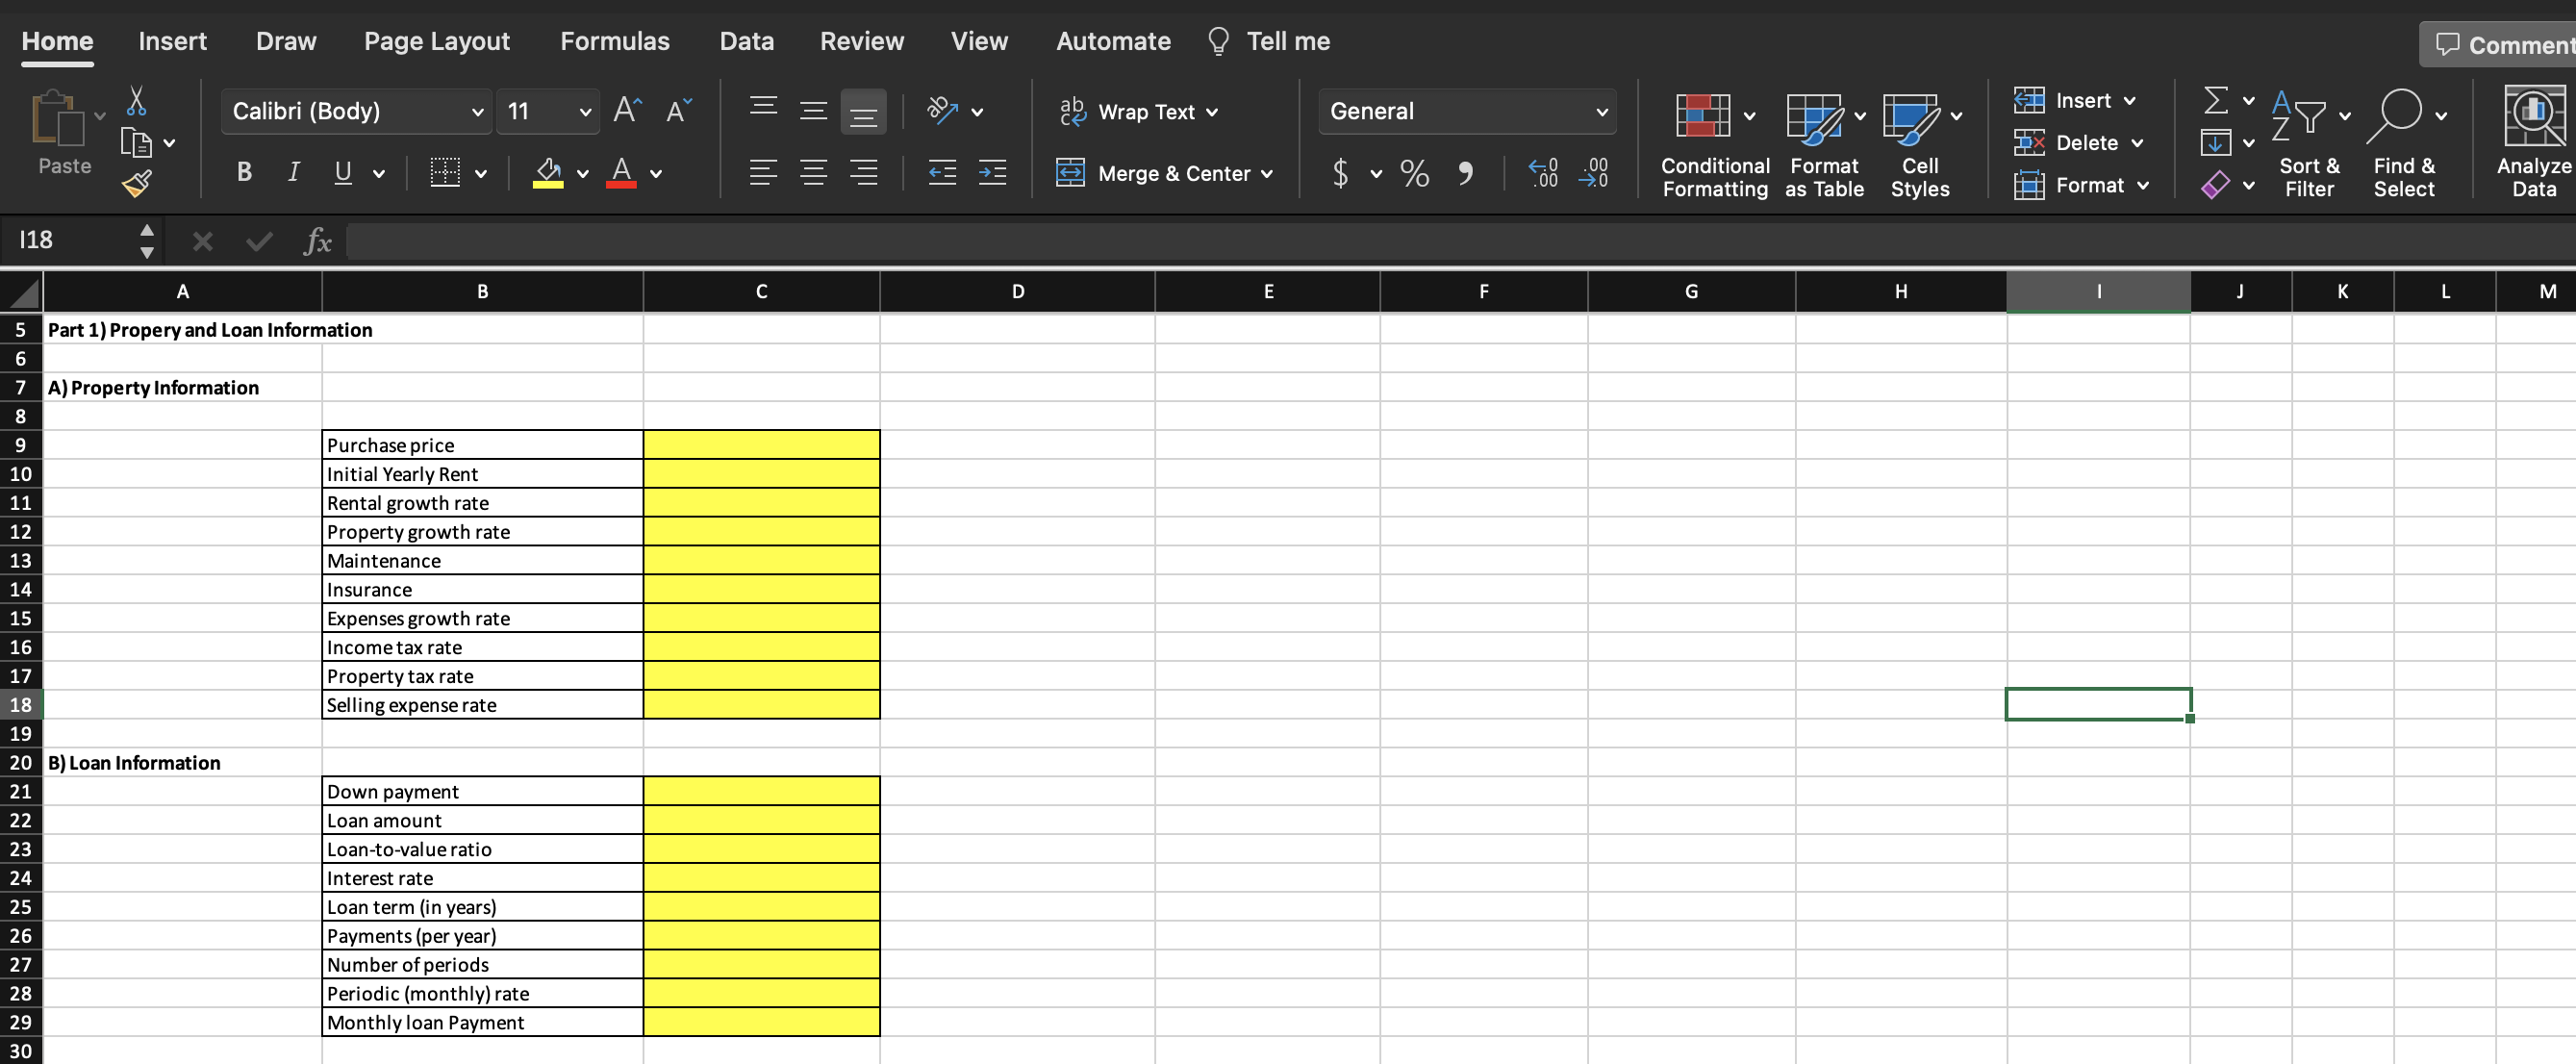Viewport: 2576px width, 1064px height.
Task: Click the Increase Font Size icon
Action: [x=628, y=110]
